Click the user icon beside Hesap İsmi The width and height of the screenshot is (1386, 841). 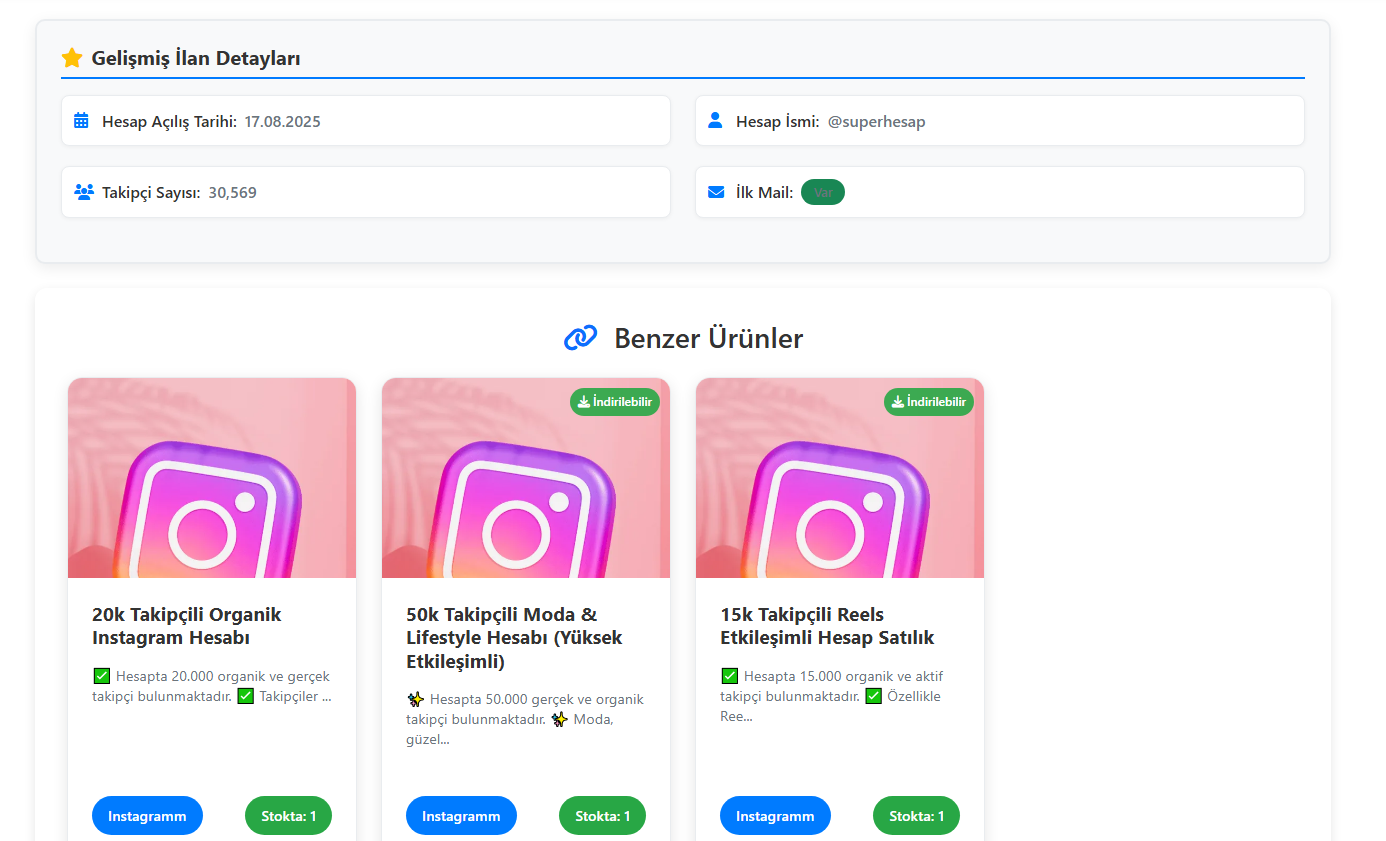point(715,121)
